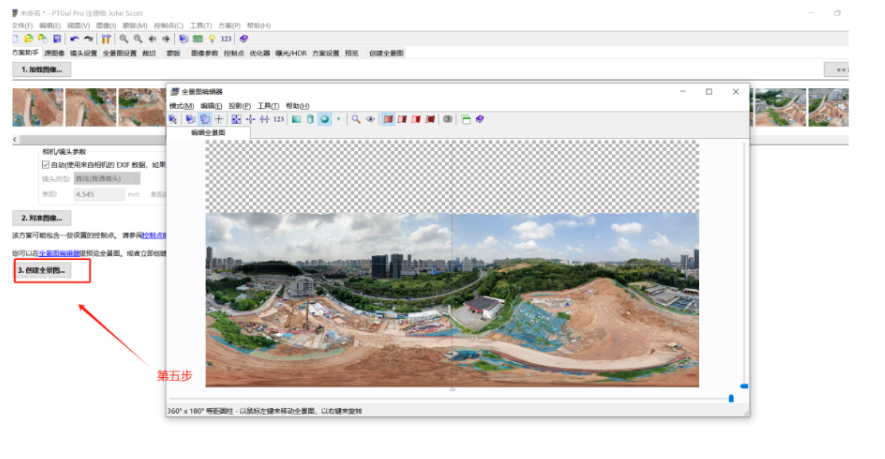The width and height of the screenshot is (885, 459).
Task: Toggle automatic EXIF data checkbox
Action: coord(46,165)
